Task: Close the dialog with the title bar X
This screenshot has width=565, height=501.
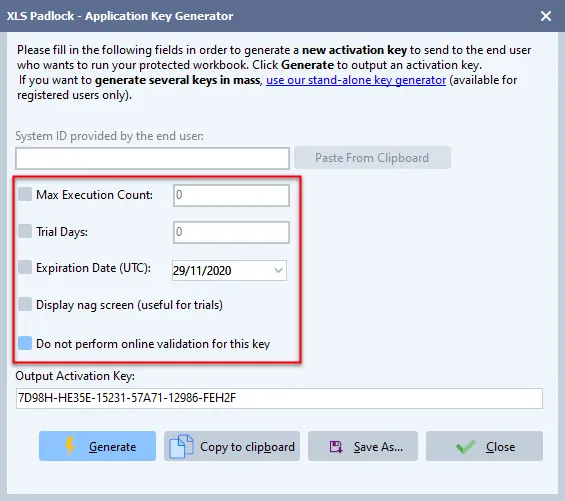Action: click(546, 16)
